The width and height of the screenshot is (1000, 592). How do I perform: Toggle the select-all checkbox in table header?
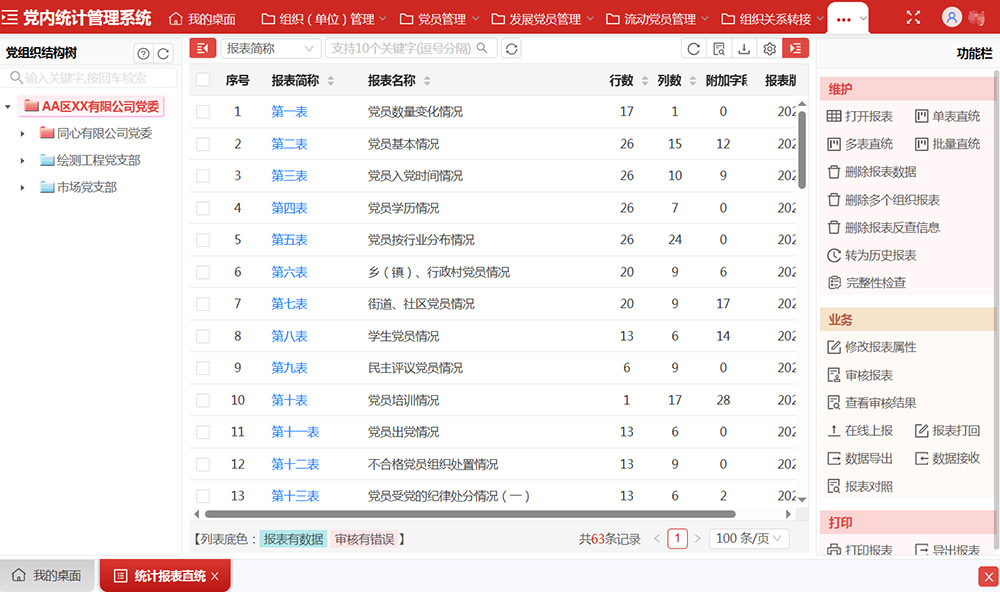click(x=203, y=80)
